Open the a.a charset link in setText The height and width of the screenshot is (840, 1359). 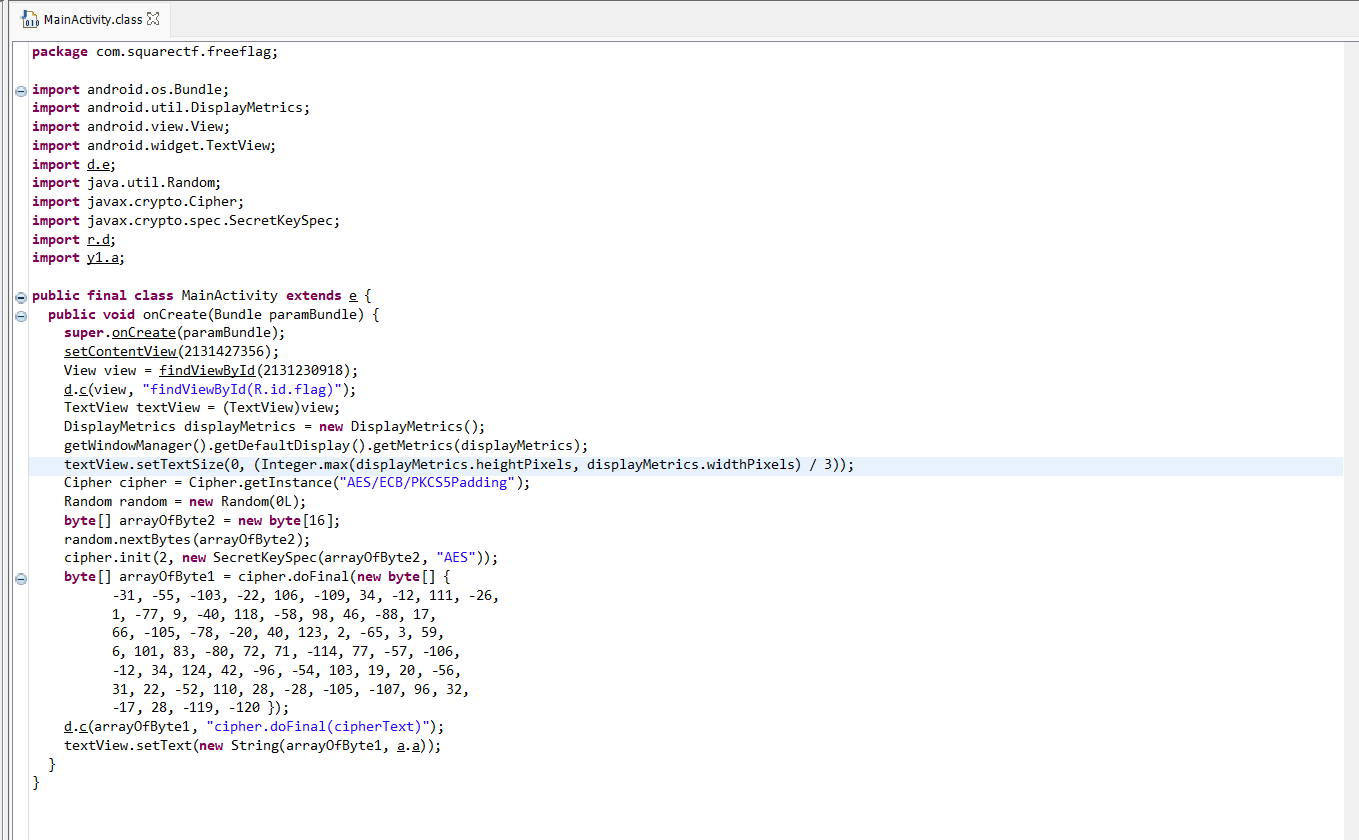pyautogui.click(x=410, y=746)
